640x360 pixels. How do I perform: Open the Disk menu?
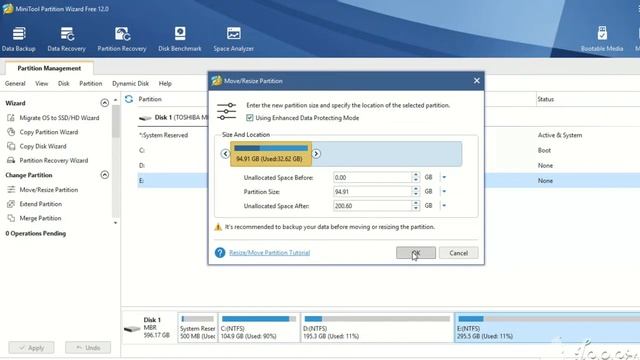63,83
